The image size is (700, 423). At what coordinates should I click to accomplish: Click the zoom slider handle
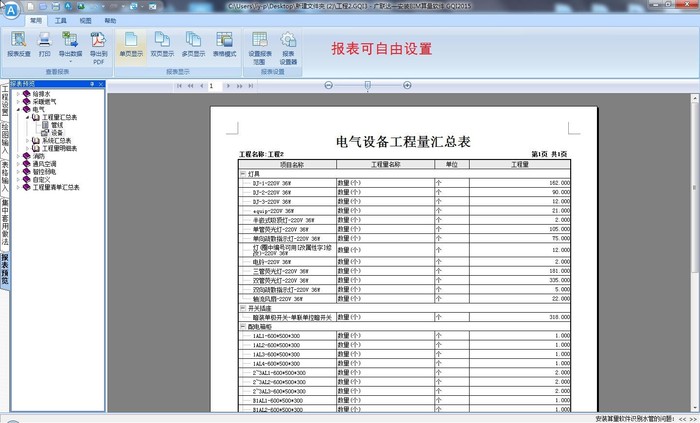pyautogui.click(x=367, y=85)
